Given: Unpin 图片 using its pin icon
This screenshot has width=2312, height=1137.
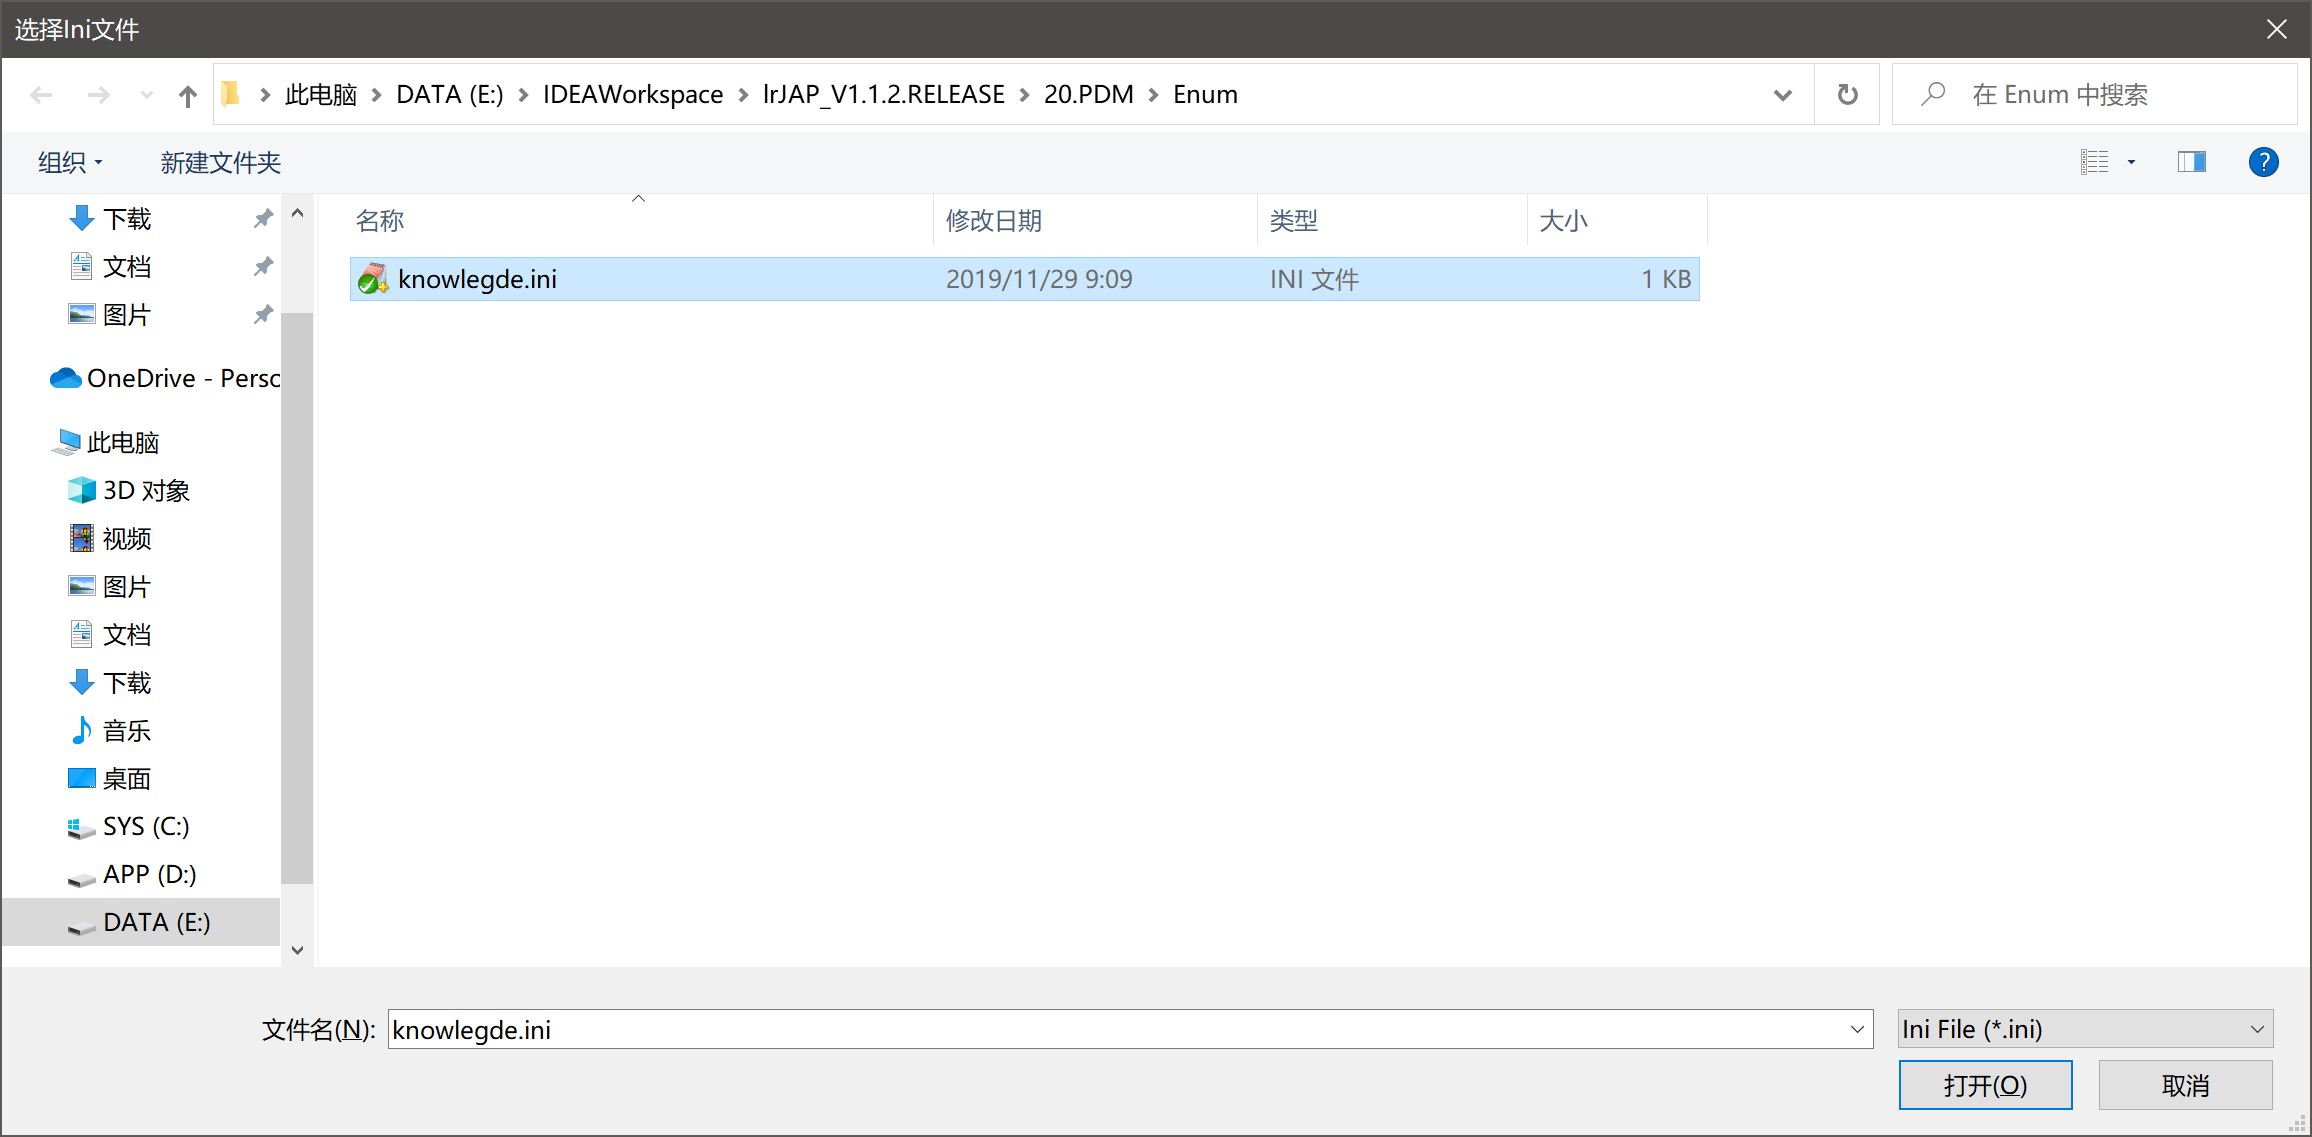Looking at the screenshot, I should point(263,315).
